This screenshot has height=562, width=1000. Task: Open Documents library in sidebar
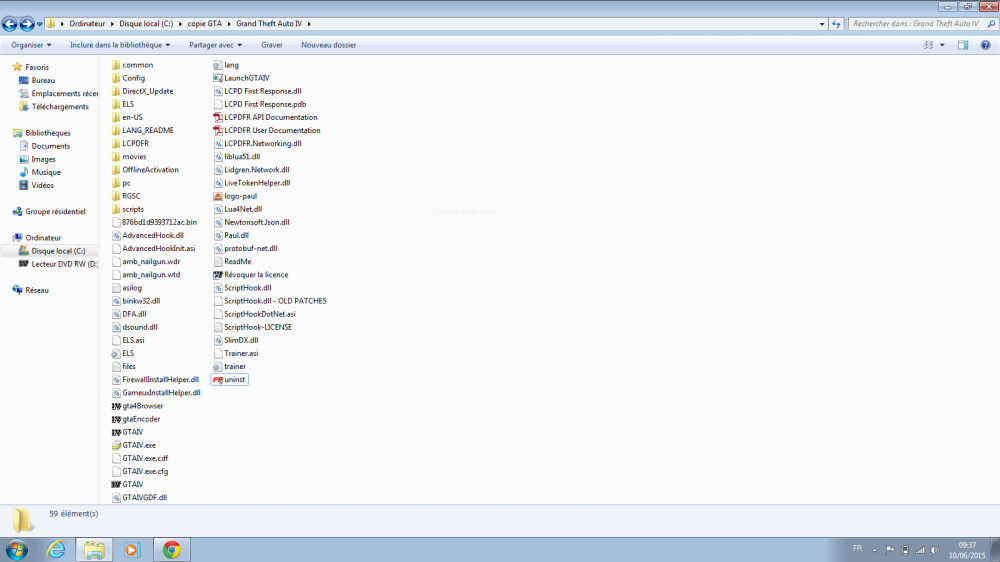[50, 146]
